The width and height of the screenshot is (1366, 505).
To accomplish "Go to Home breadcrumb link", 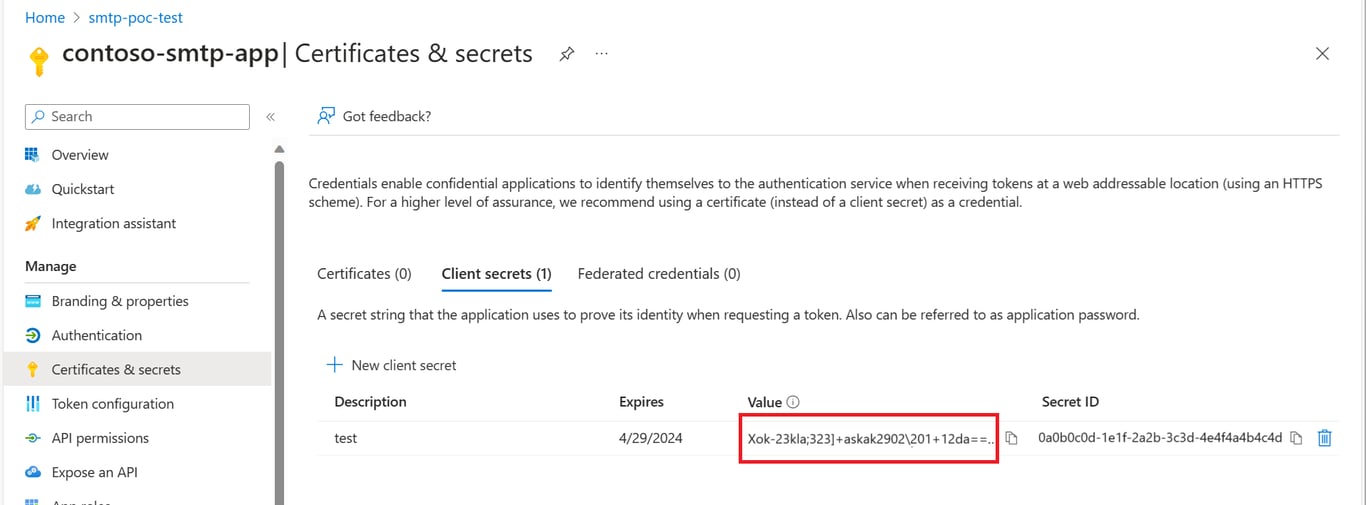I will 45,18.
